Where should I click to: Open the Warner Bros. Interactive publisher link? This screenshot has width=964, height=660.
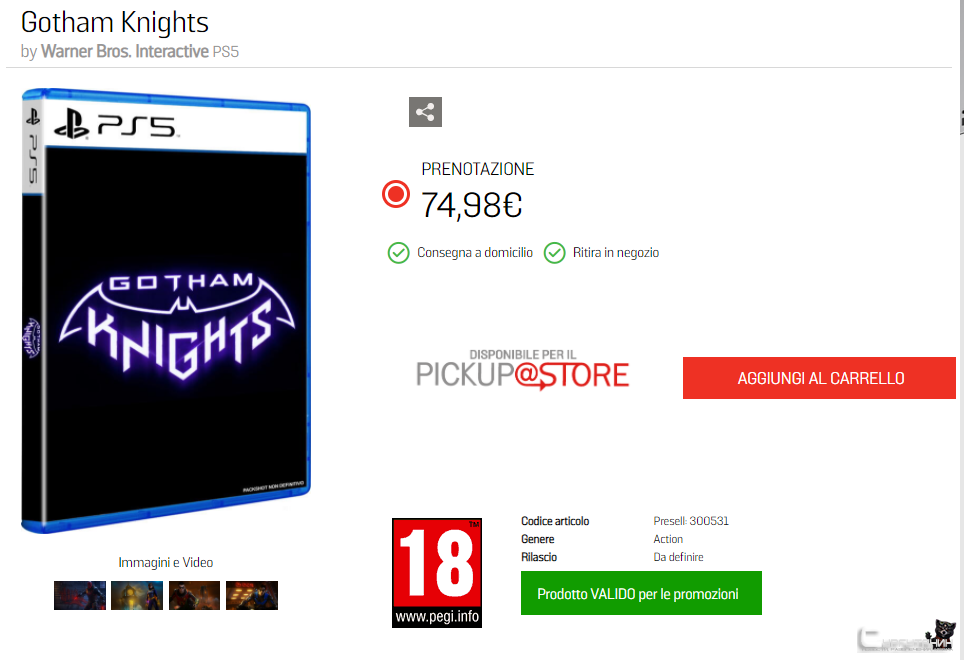coord(125,51)
